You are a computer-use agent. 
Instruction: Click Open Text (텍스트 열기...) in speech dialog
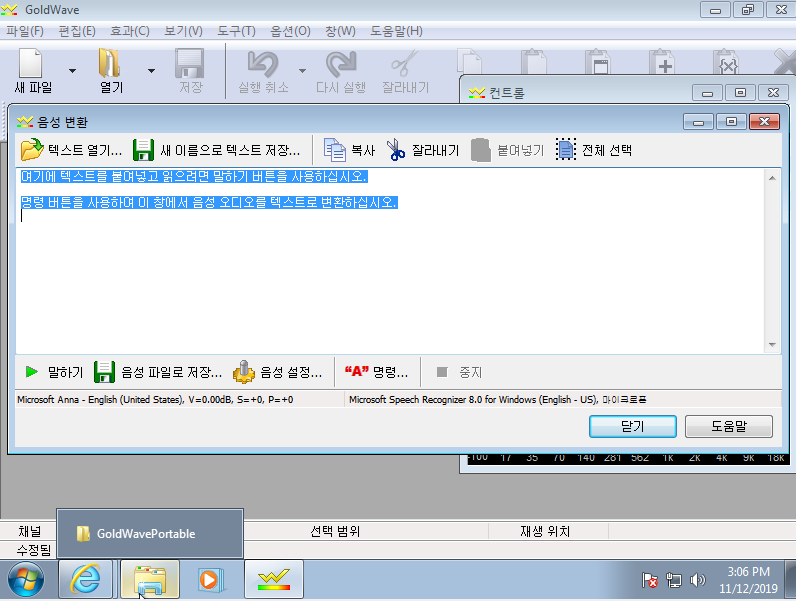(71, 150)
